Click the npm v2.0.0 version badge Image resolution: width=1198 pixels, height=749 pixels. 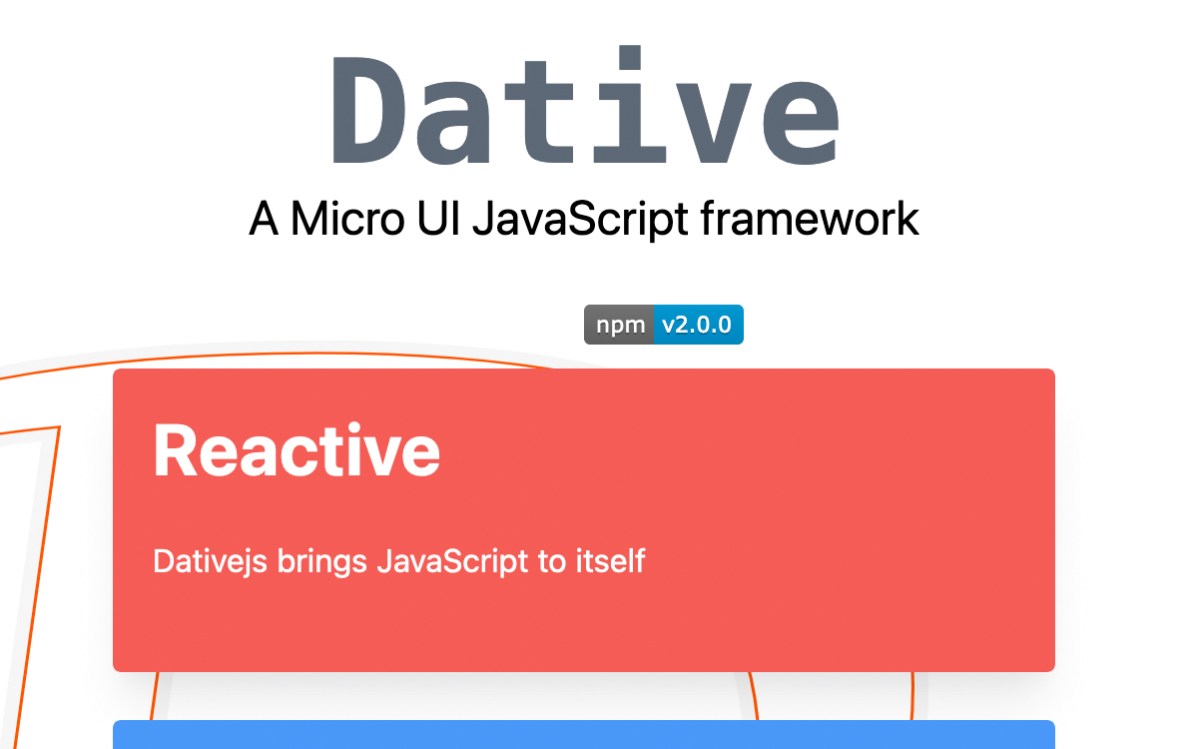point(663,325)
